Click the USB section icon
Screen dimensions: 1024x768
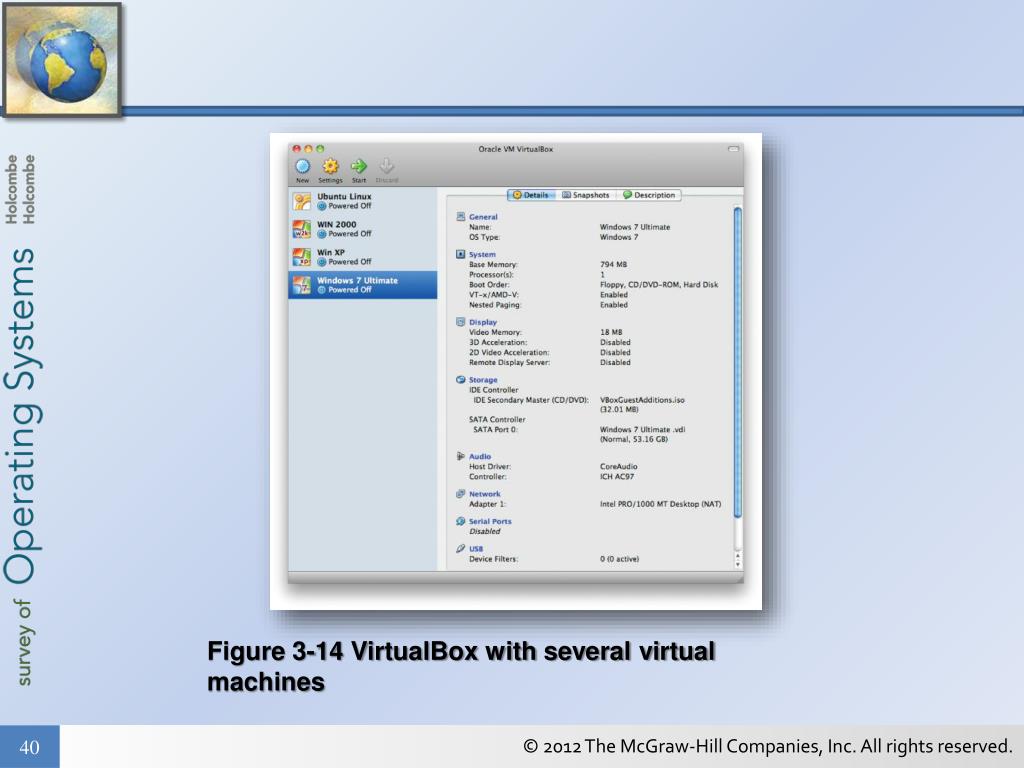tap(460, 549)
